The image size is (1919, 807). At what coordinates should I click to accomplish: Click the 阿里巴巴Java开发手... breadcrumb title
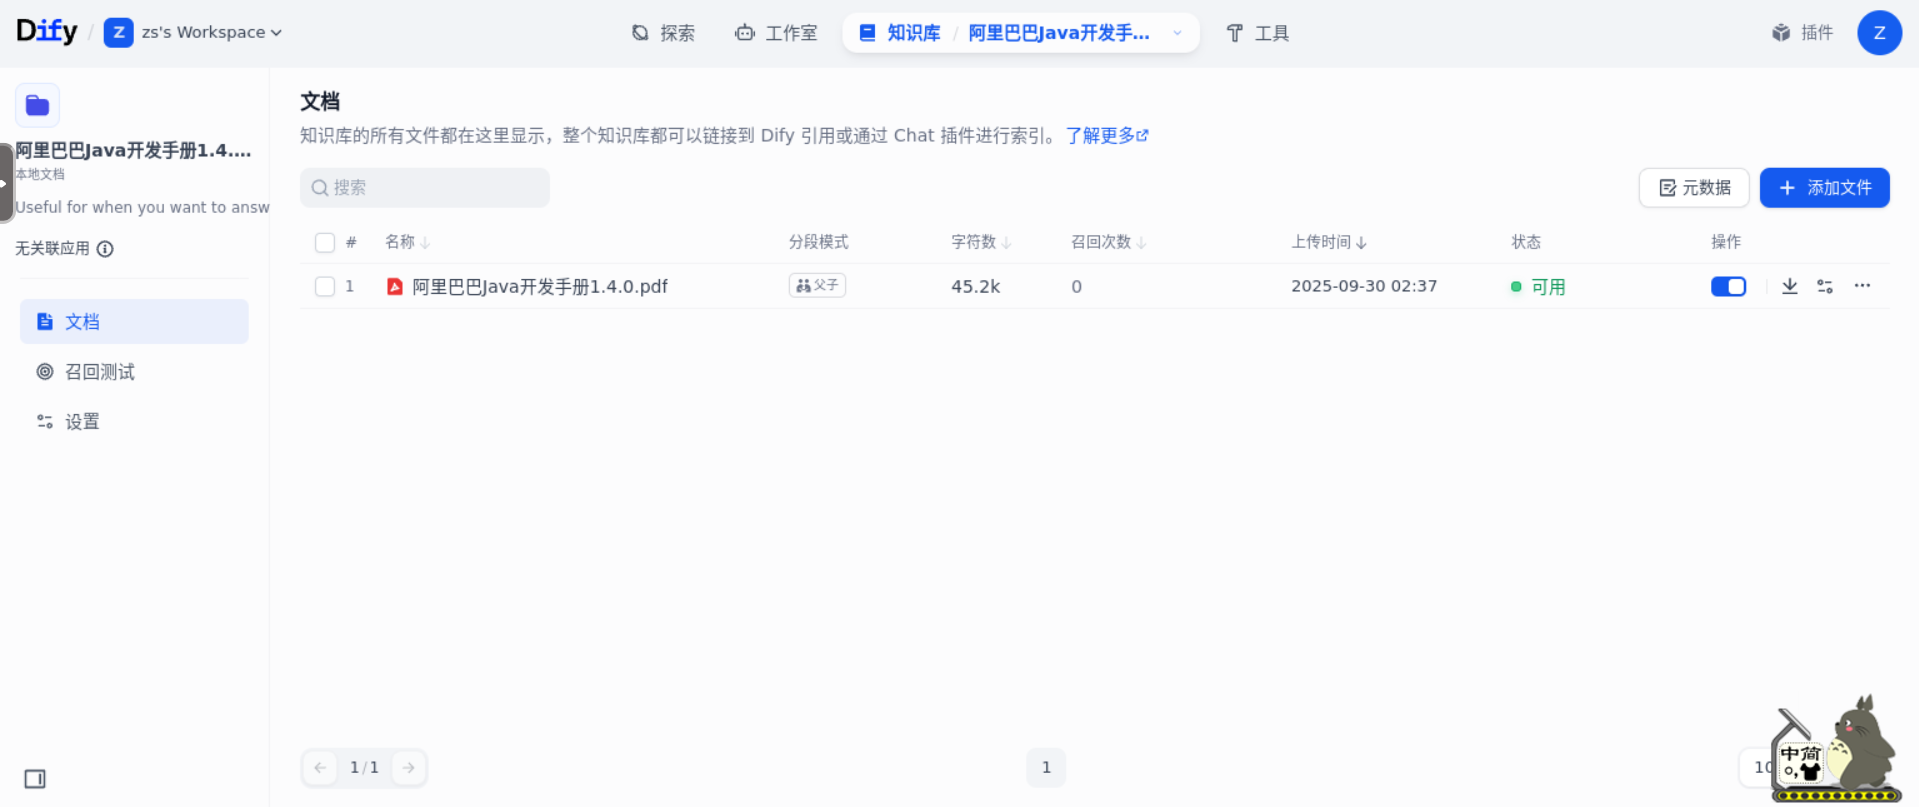(x=1059, y=33)
